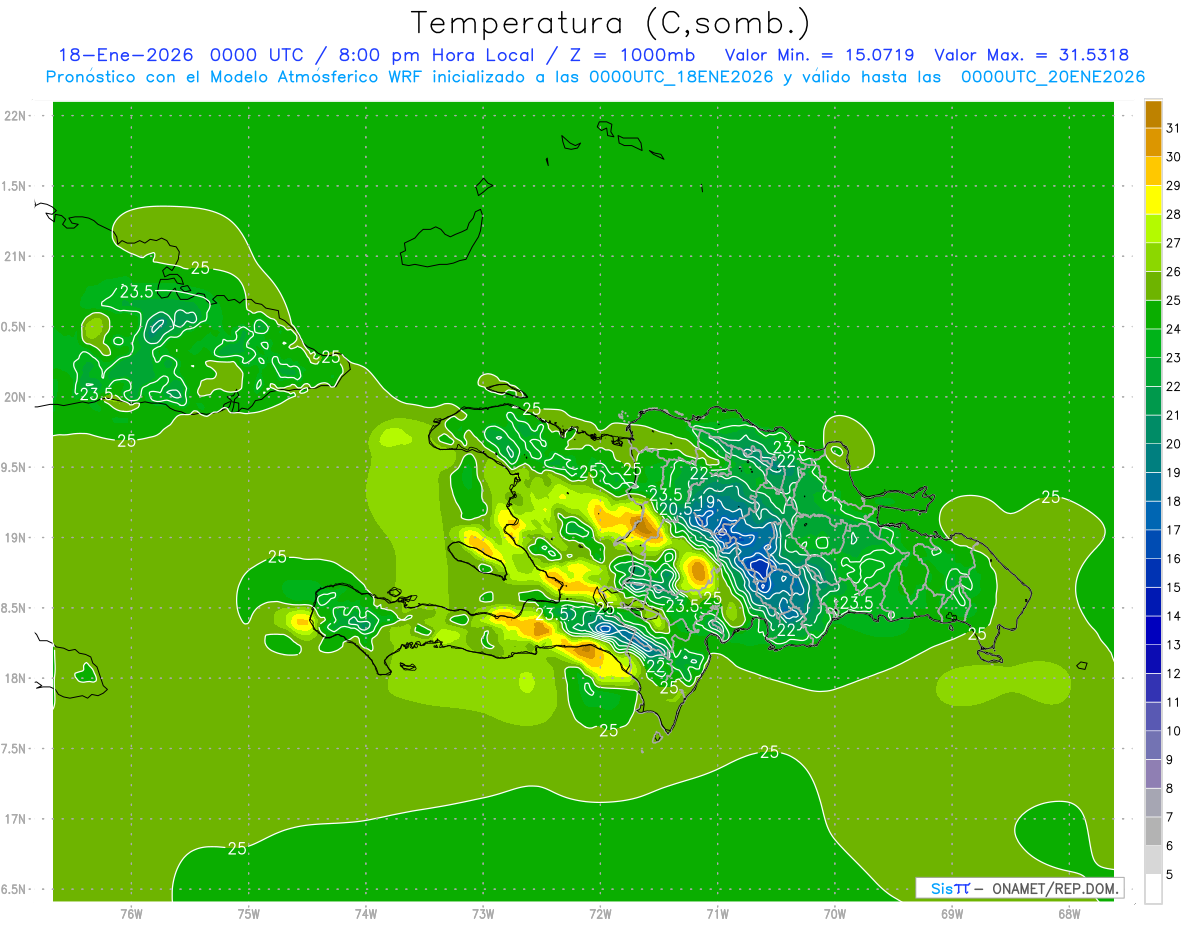The height and width of the screenshot is (927, 1200).
Task: Click the "21N" latitude axis label
Action: pyautogui.click(x=16, y=256)
